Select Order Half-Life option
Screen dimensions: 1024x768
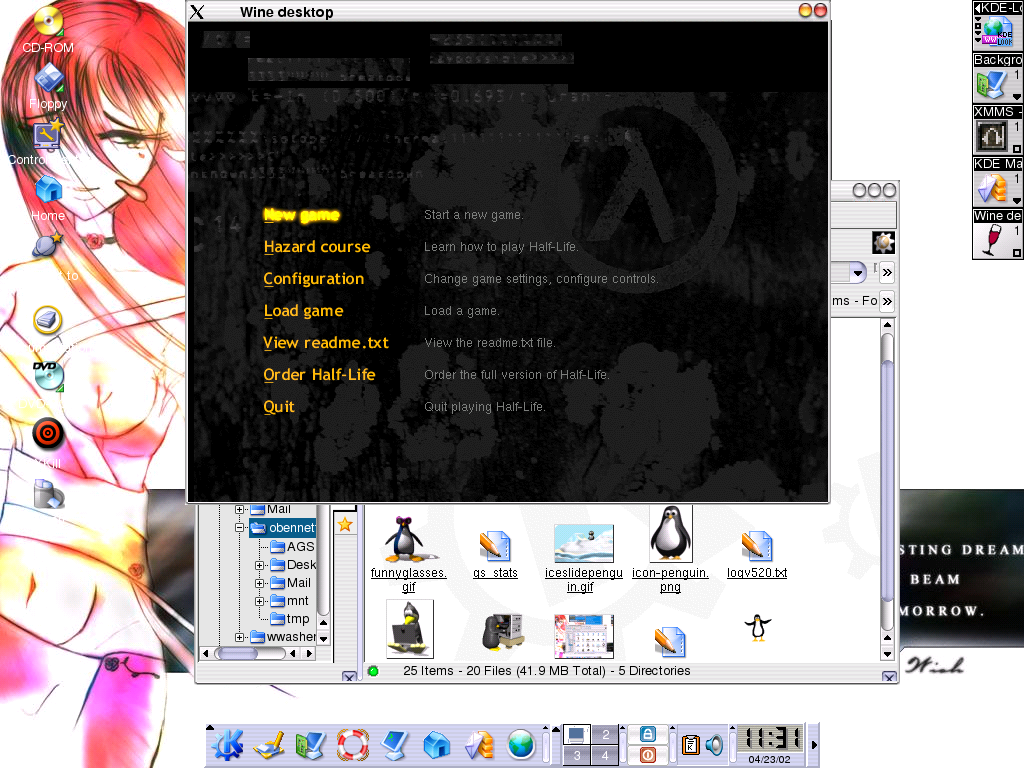click(319, 375)
